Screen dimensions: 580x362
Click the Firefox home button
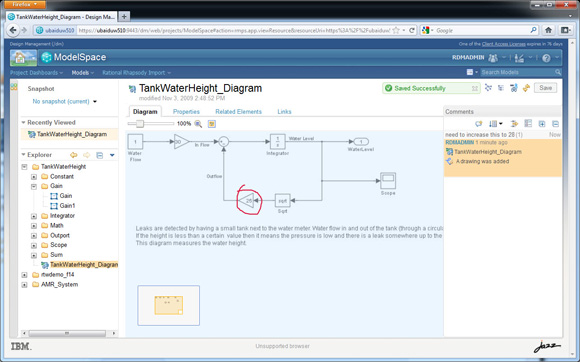[x=549, y=30]
